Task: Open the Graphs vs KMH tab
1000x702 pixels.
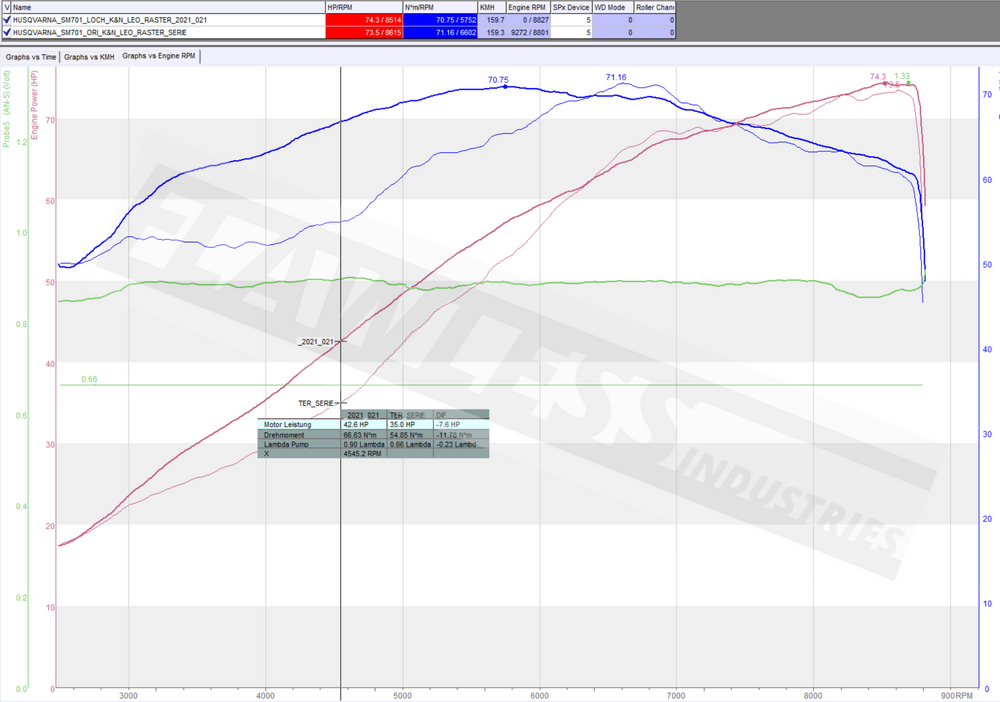Action: 89,57
